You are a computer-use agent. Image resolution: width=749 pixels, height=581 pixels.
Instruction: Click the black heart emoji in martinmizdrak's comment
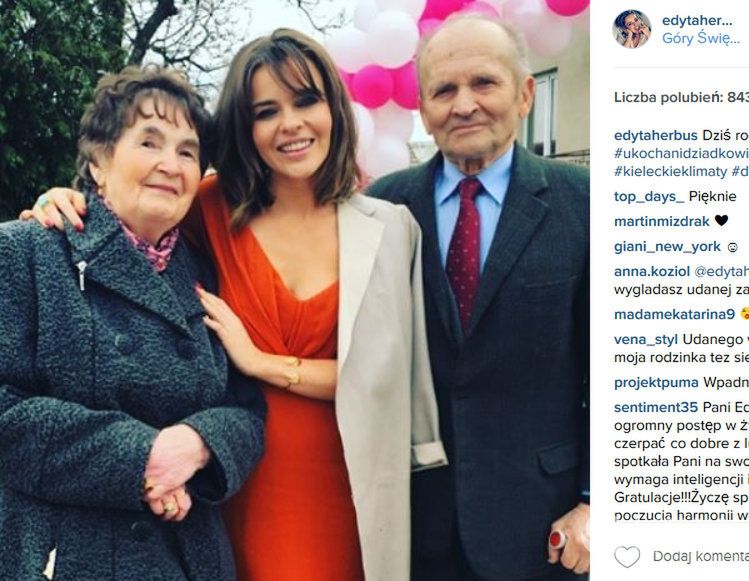pos(721,221)
